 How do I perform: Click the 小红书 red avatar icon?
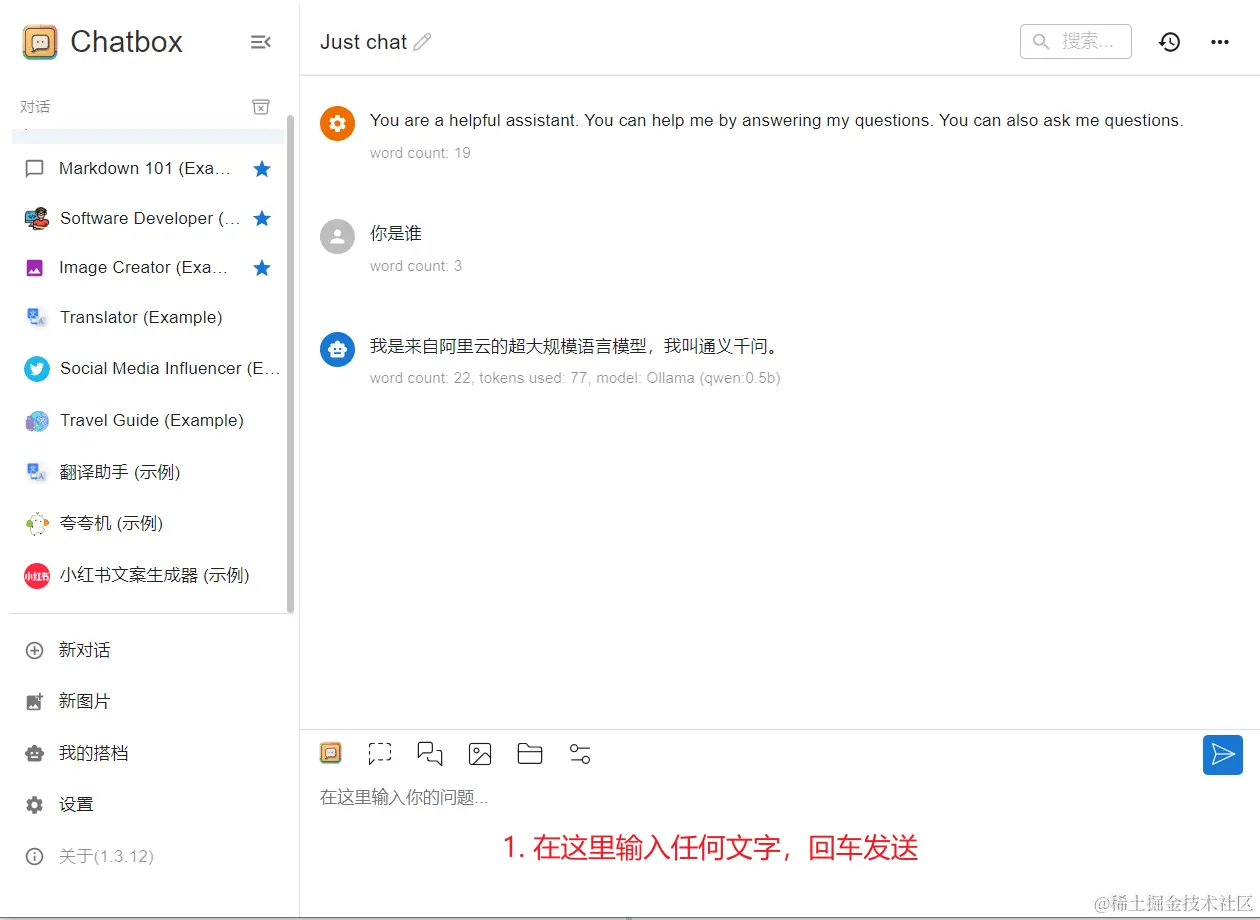pyautogui.click(x=37, y=576)
